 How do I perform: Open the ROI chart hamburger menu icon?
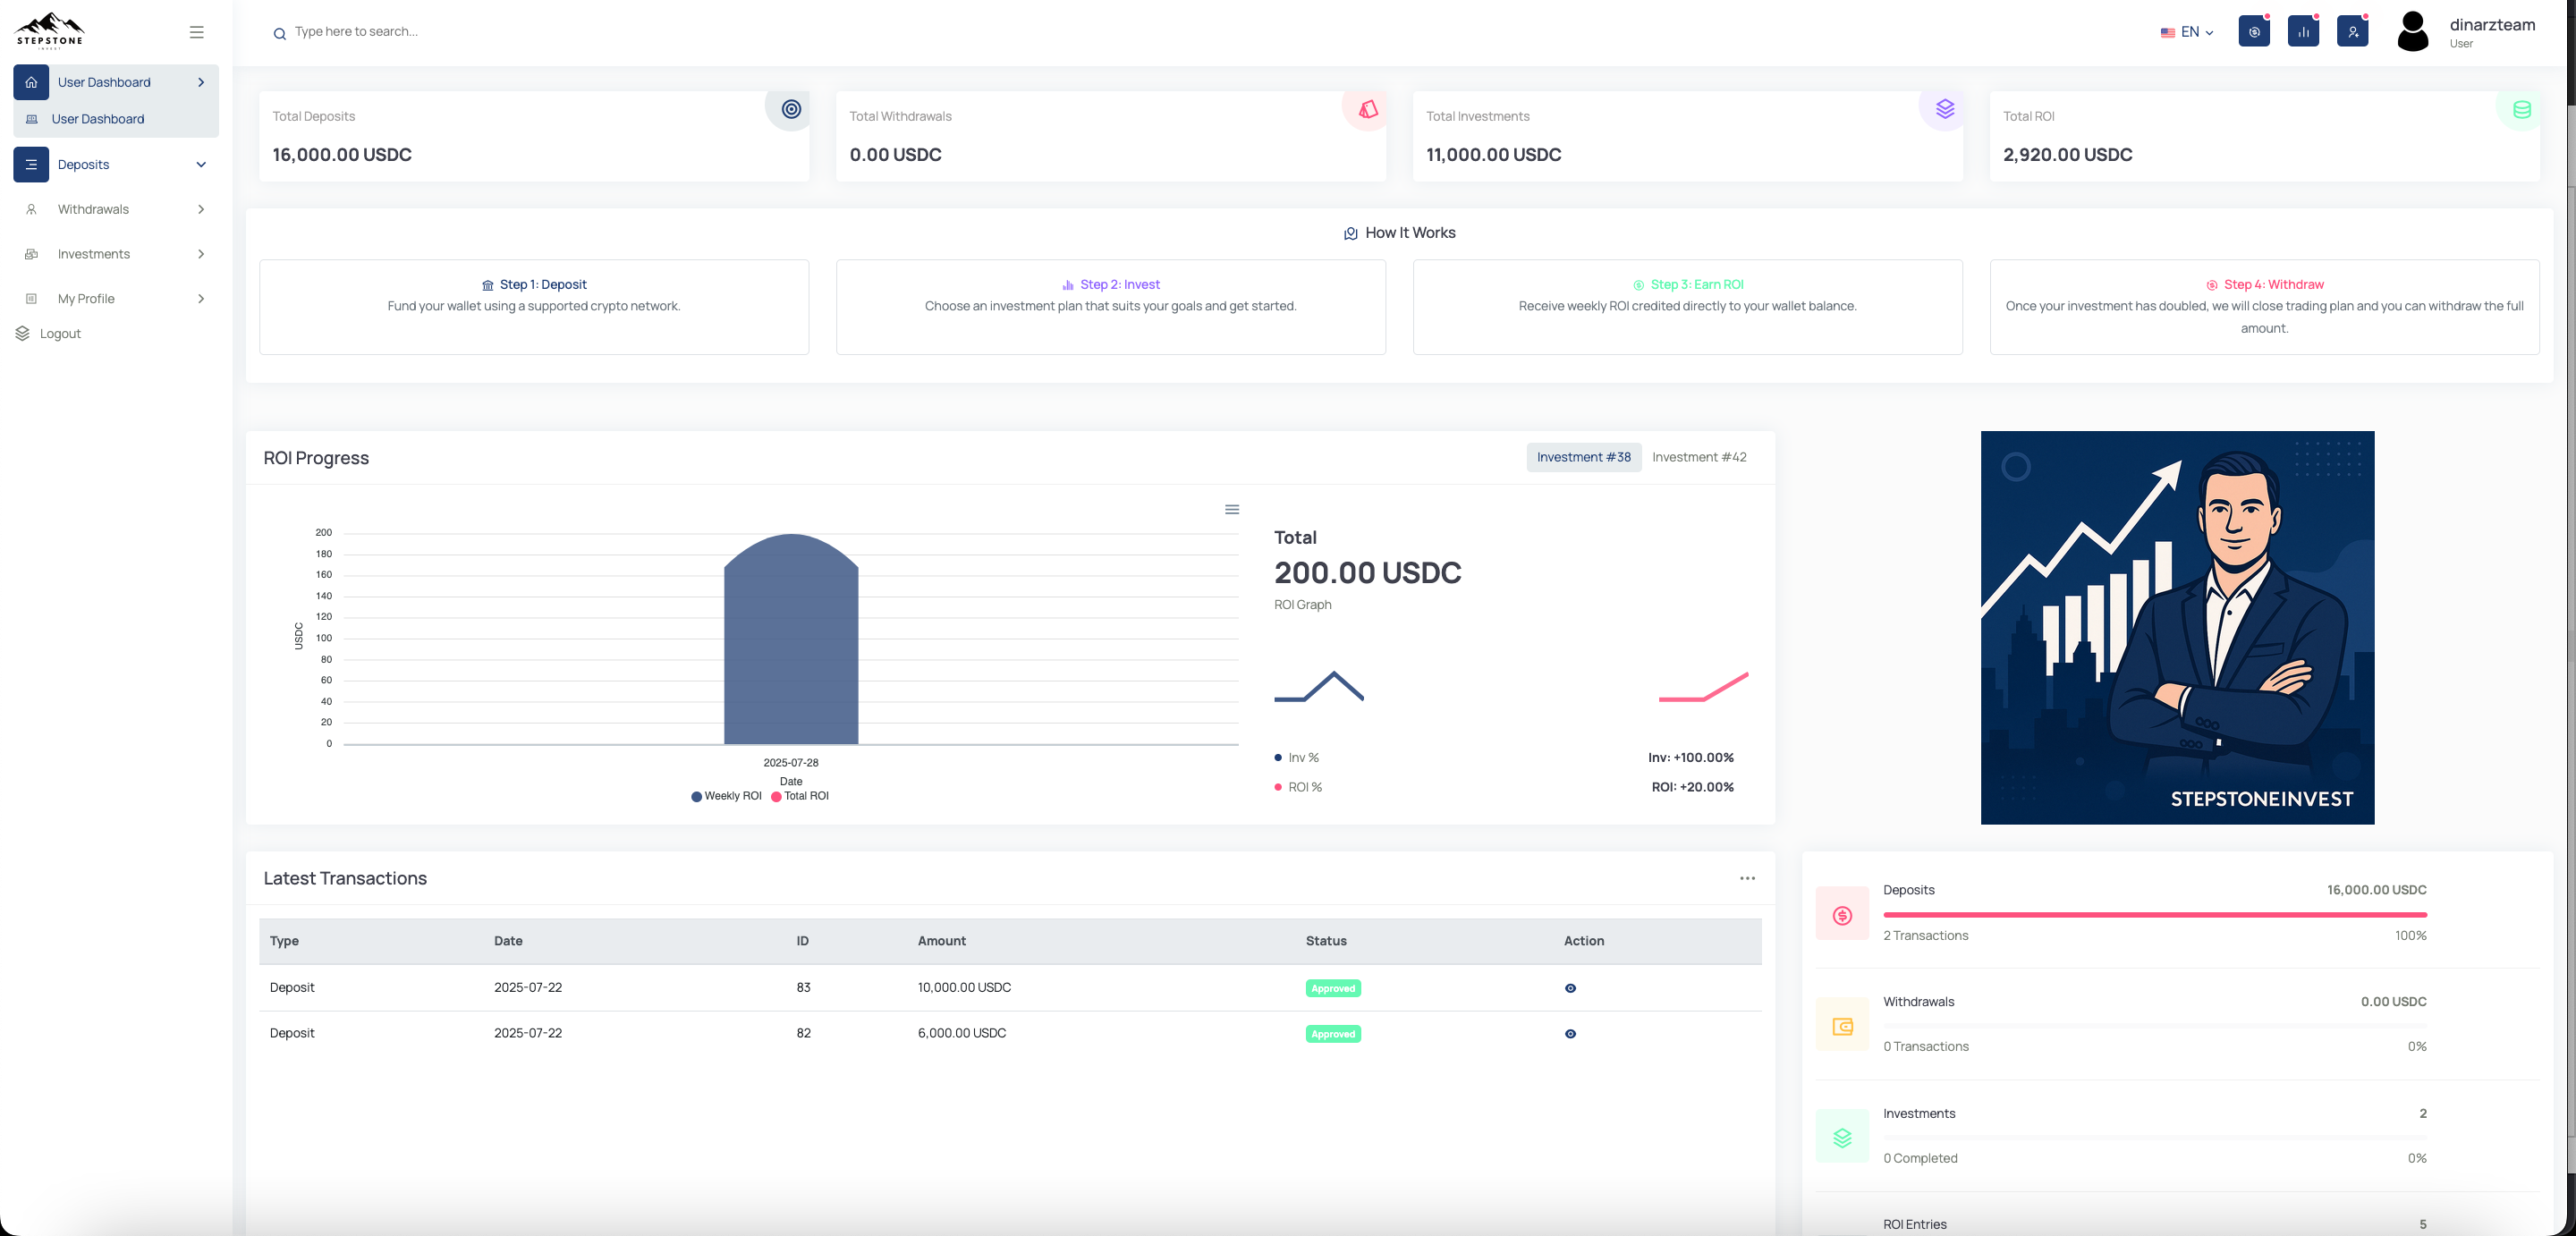(1232, 510)
